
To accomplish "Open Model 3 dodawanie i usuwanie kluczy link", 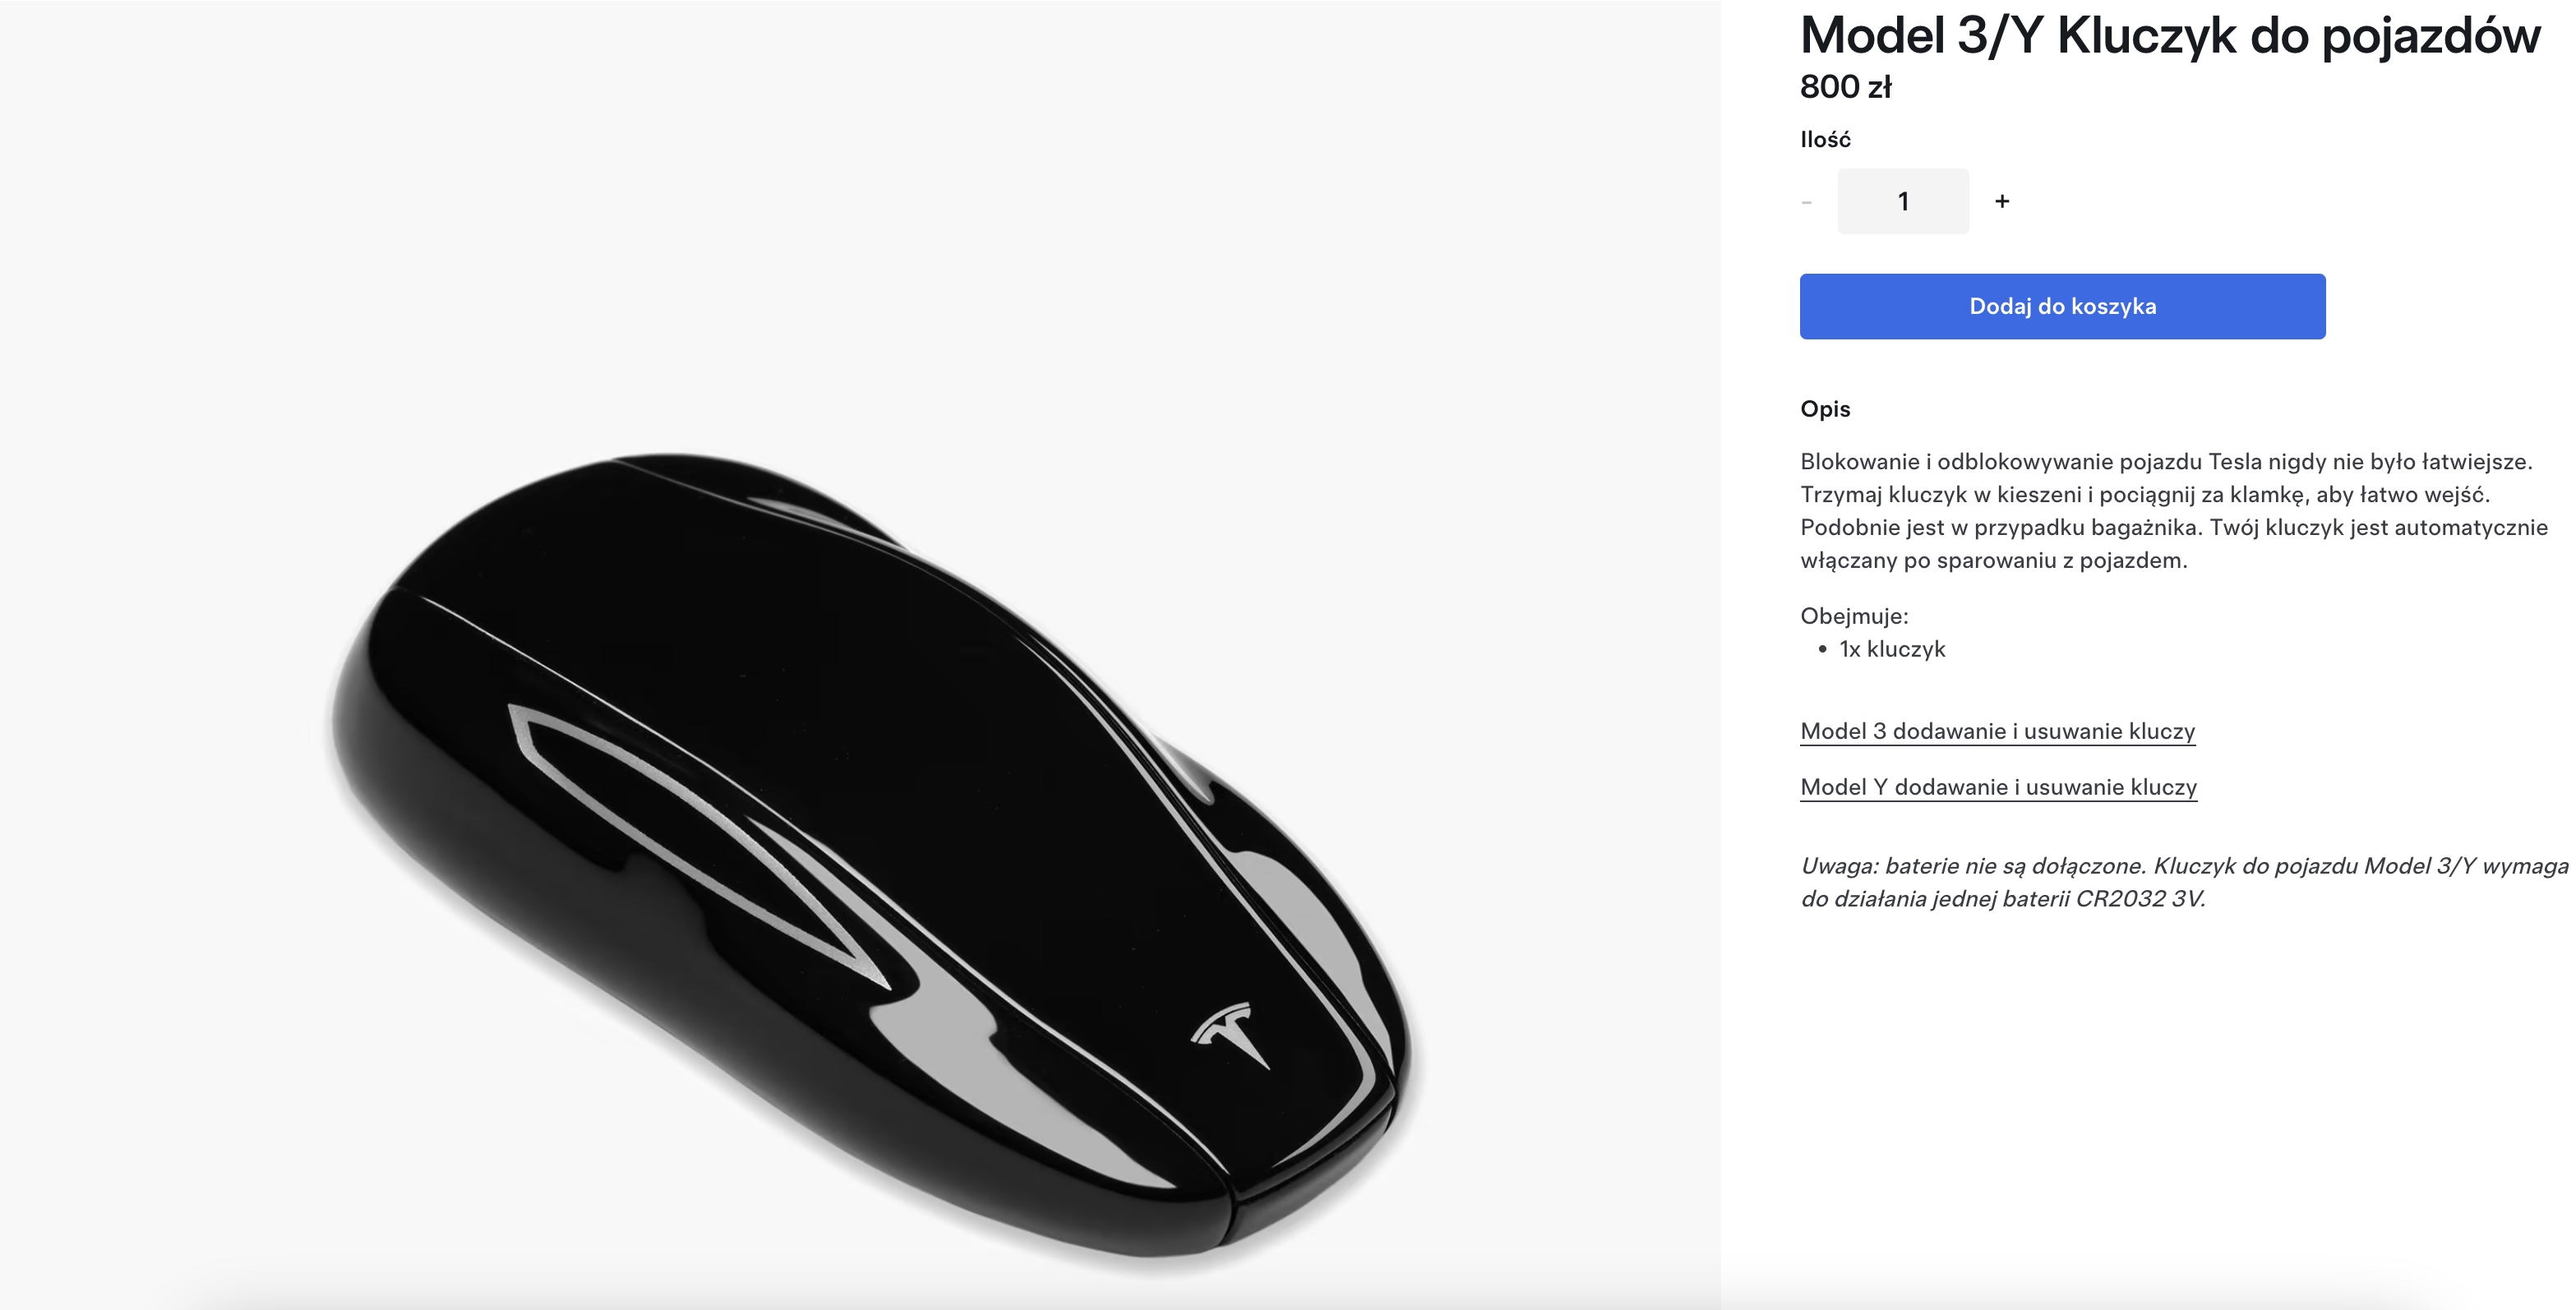I will [1997, 731].
